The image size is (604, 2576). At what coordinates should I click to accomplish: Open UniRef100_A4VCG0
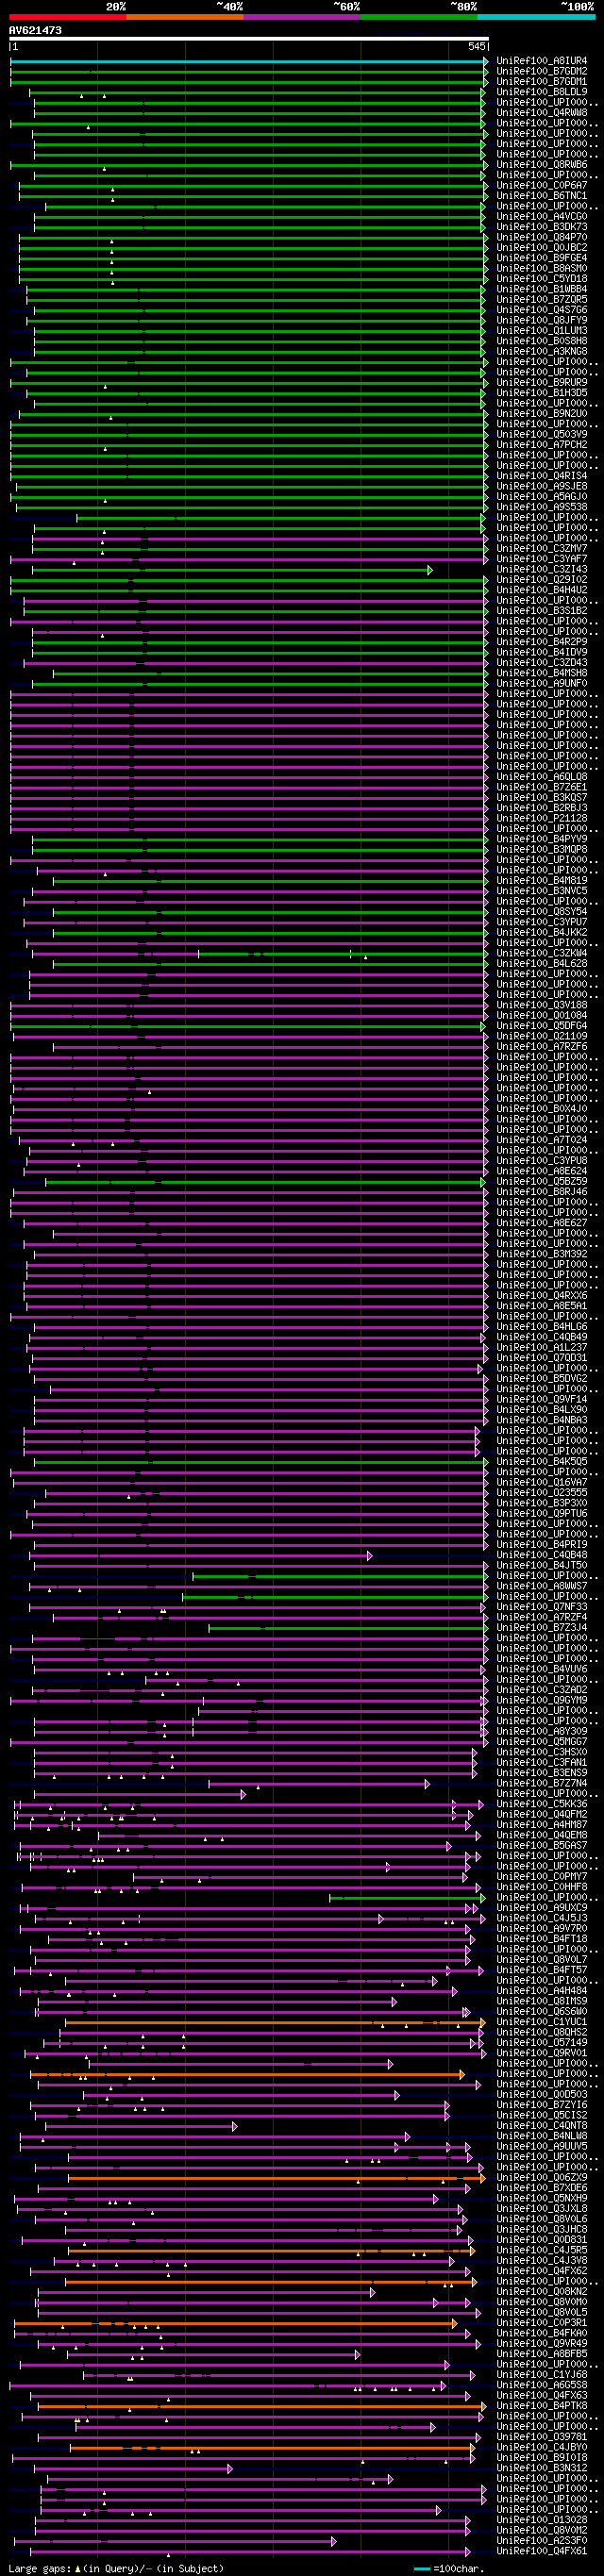pos(542,217)
